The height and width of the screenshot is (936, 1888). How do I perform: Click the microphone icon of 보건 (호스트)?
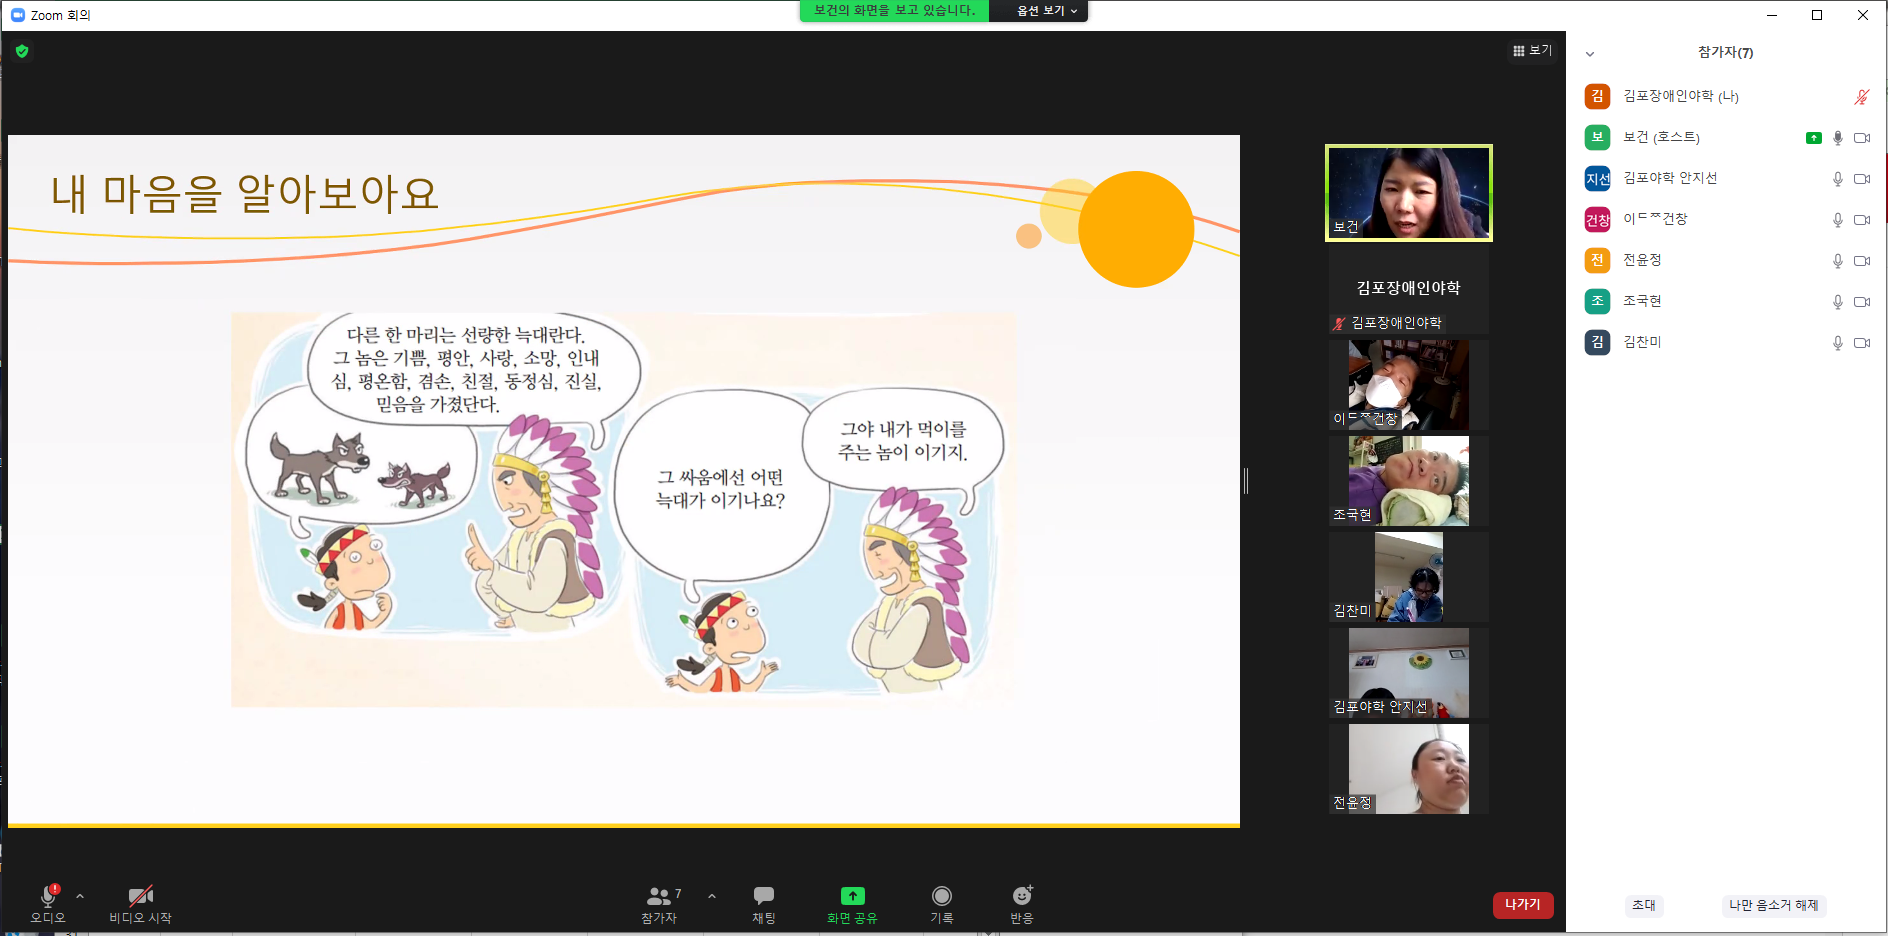[1837, 138]
